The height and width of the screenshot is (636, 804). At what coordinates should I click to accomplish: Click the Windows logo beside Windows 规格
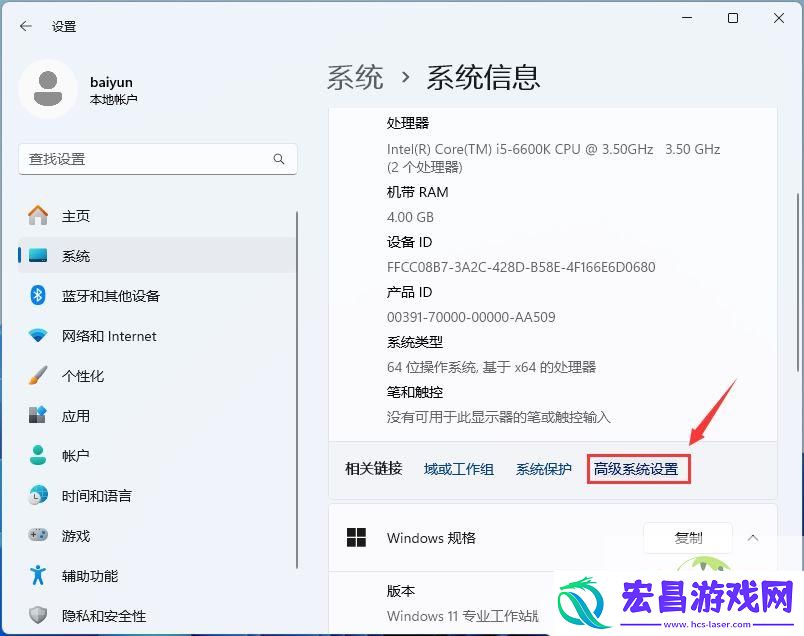click(x=356, y=538)
